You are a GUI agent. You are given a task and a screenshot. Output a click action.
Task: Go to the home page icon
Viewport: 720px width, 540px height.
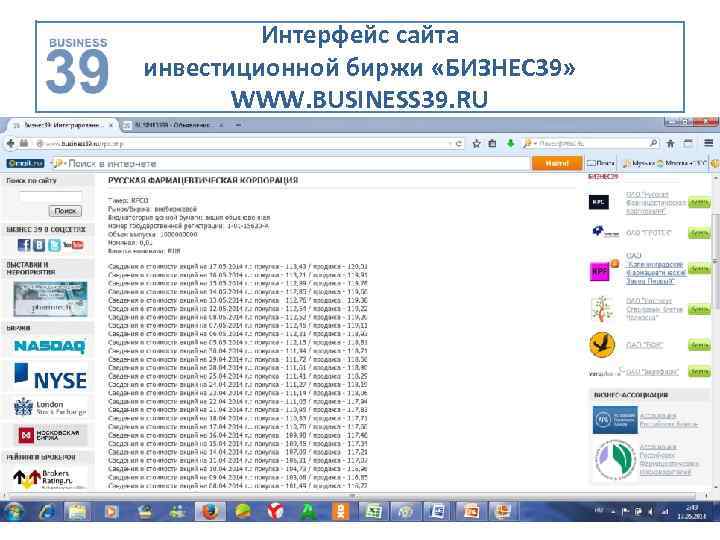670,144
